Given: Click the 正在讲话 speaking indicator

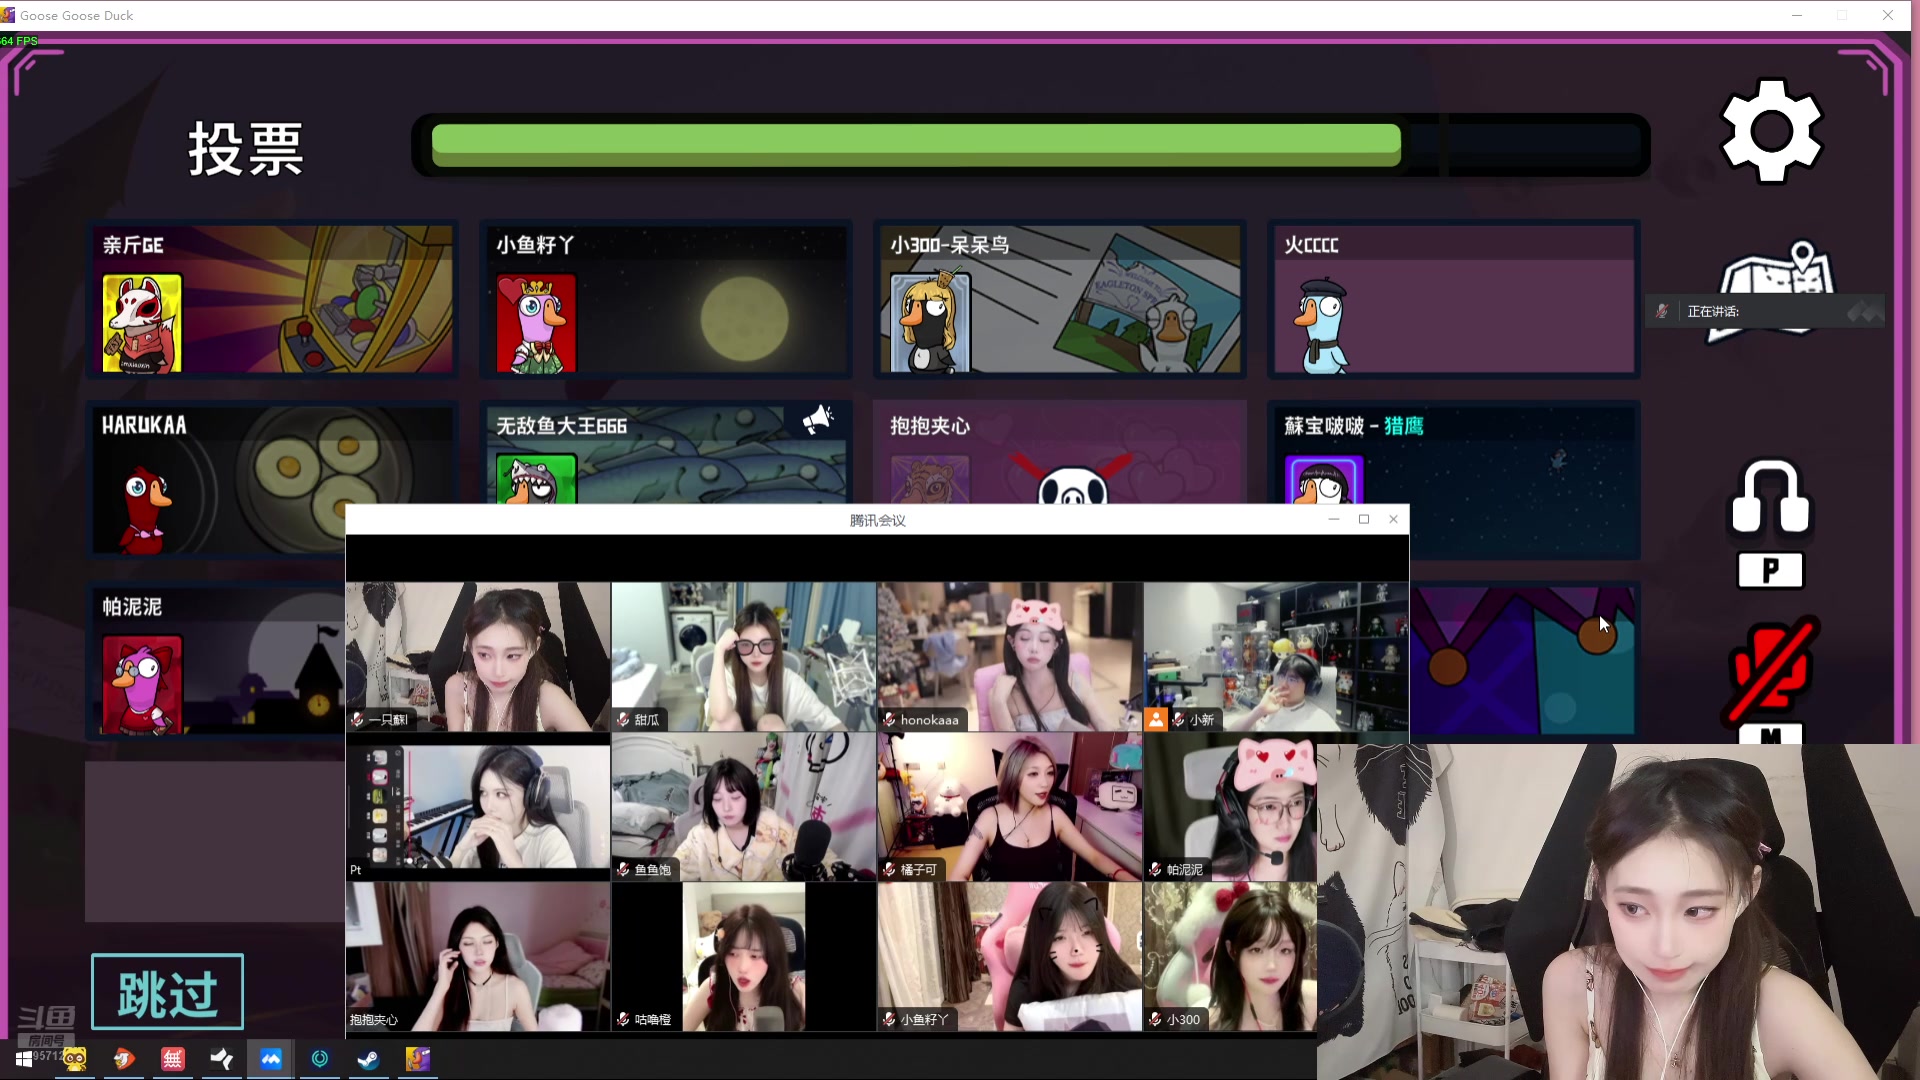Looking at the screenshot, I should (x=1765, y=311).
